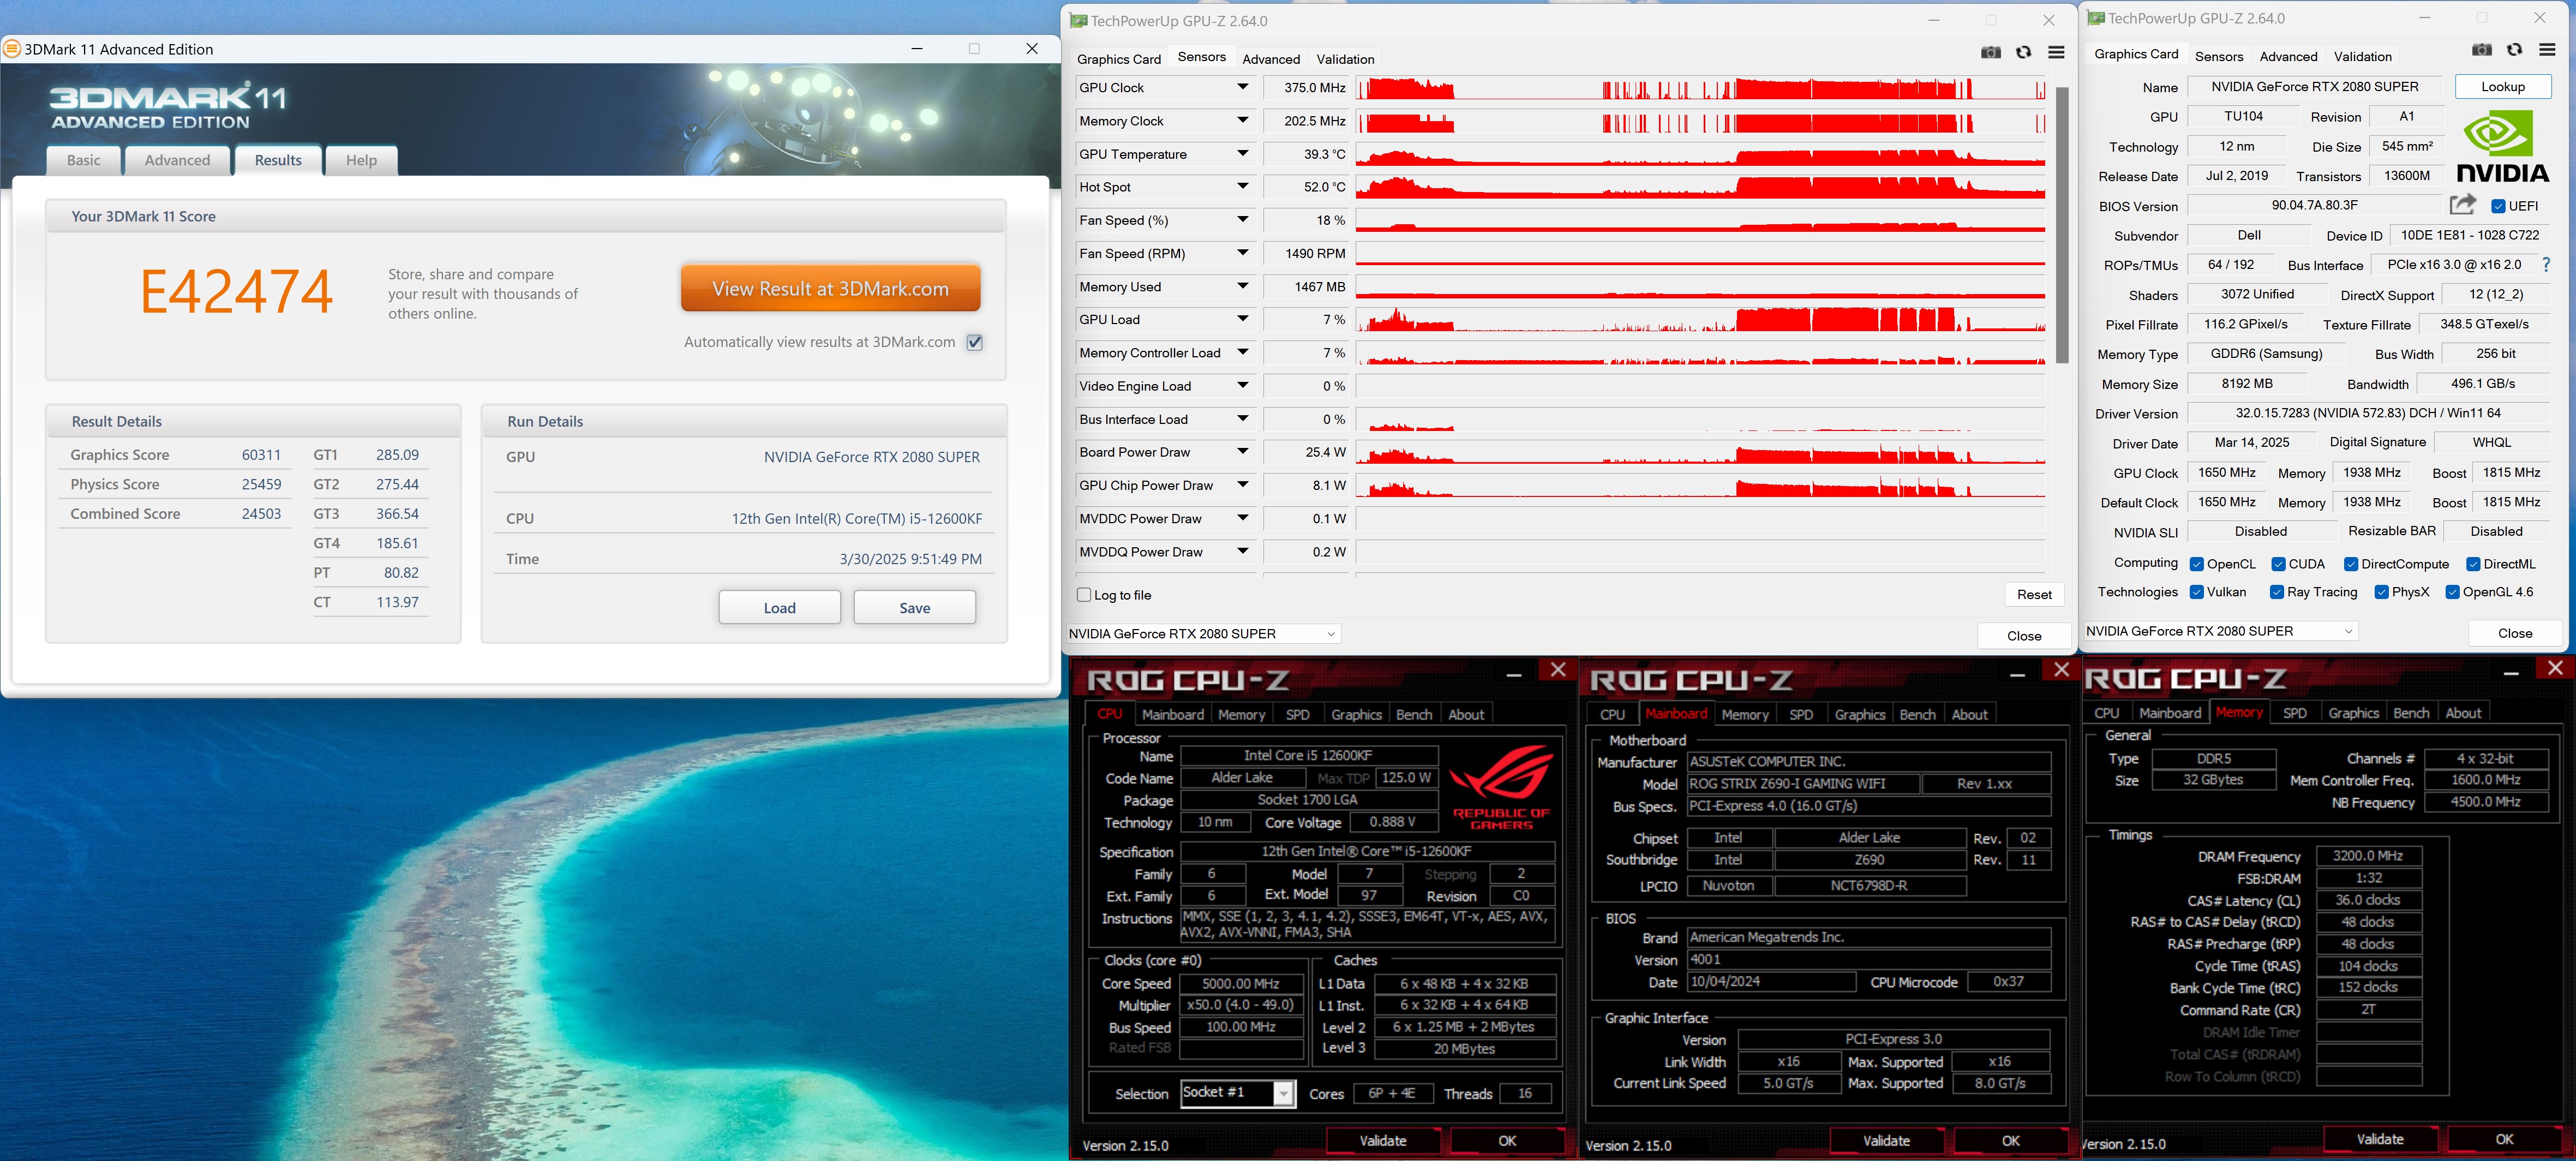Toggle automatically view results at 3DMark.com checkbox
2576x1161 pixels.
click(x=975, y=342)
